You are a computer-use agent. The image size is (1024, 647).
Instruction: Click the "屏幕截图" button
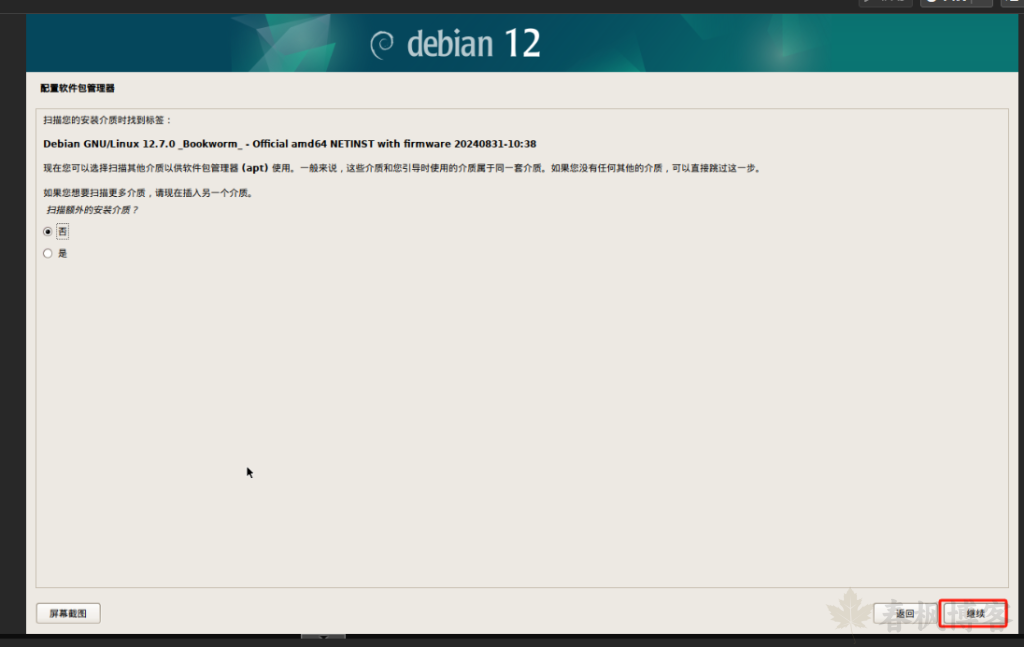point(68,612)
